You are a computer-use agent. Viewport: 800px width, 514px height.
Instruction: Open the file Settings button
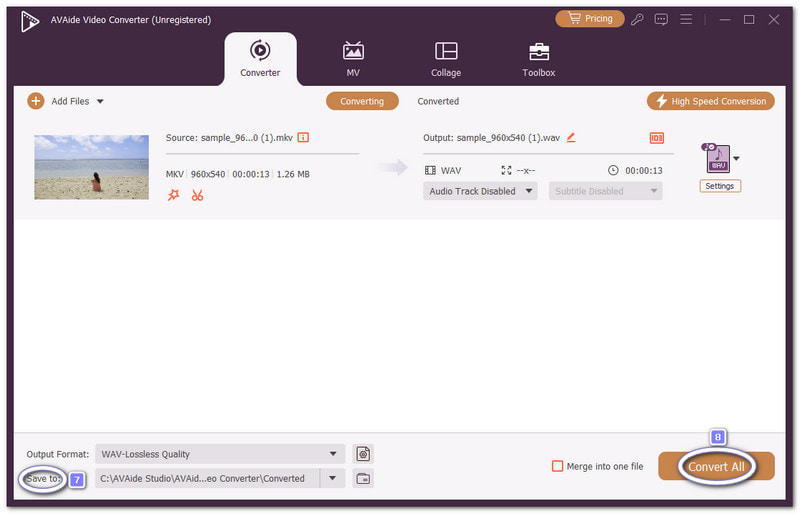[720, 186]
